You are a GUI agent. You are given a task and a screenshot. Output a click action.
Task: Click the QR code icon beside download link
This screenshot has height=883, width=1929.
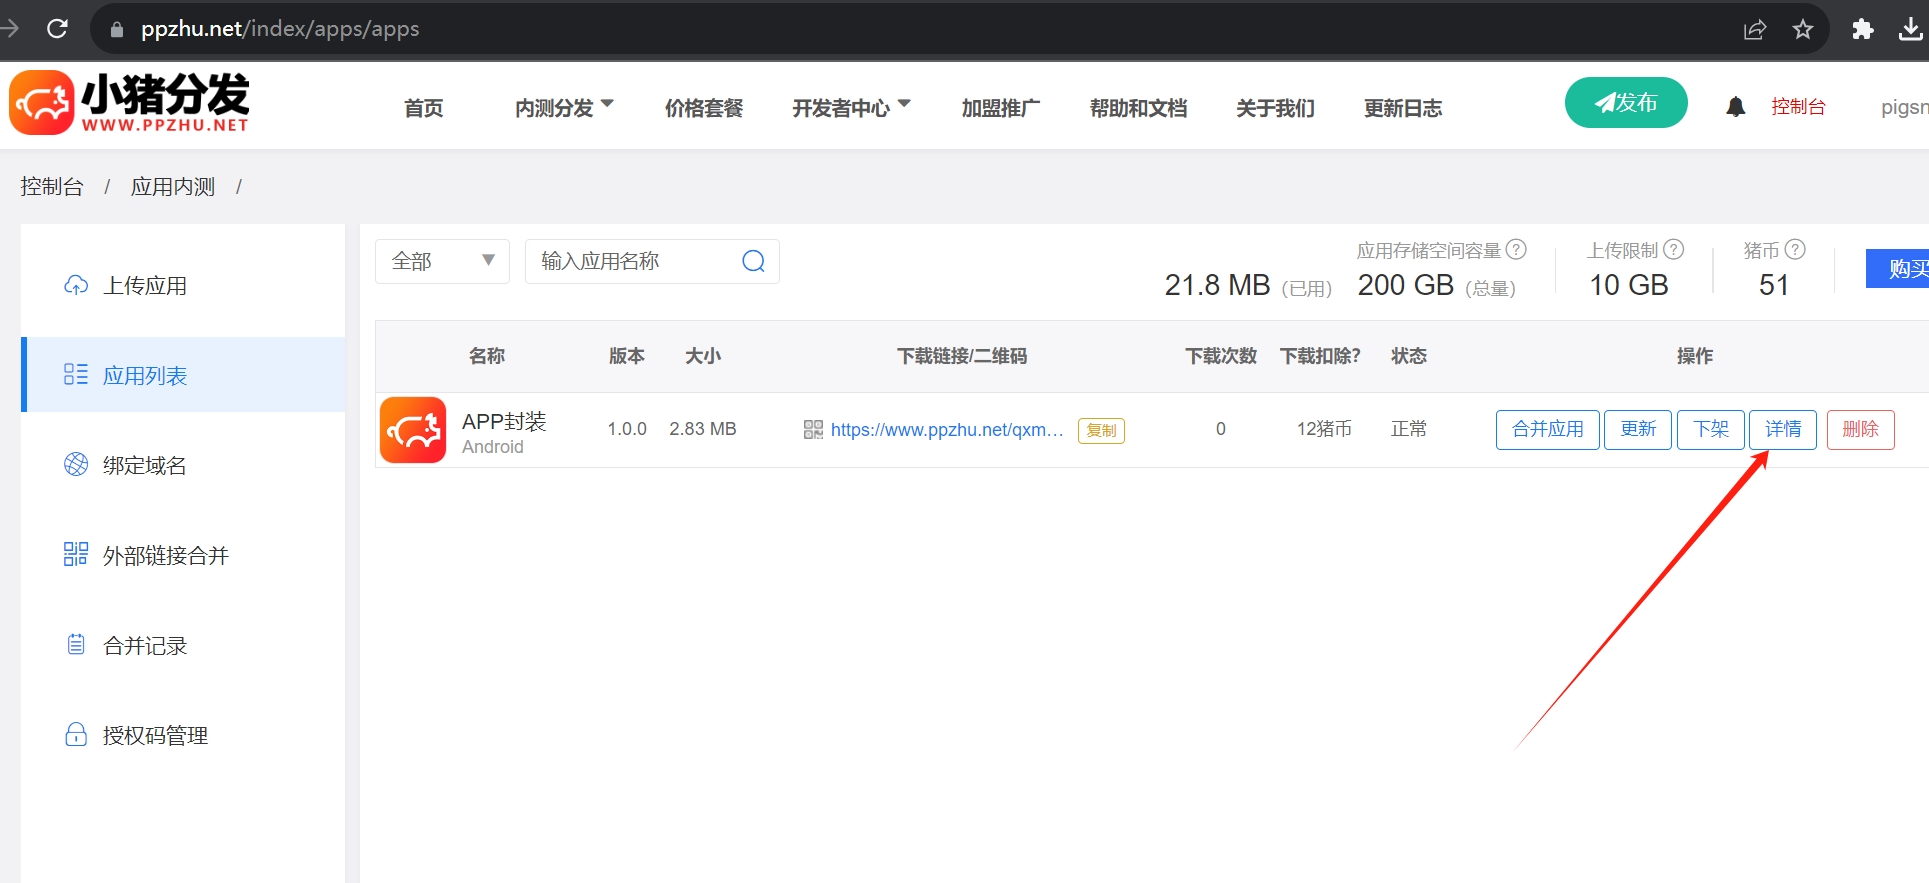pos(813,430)
